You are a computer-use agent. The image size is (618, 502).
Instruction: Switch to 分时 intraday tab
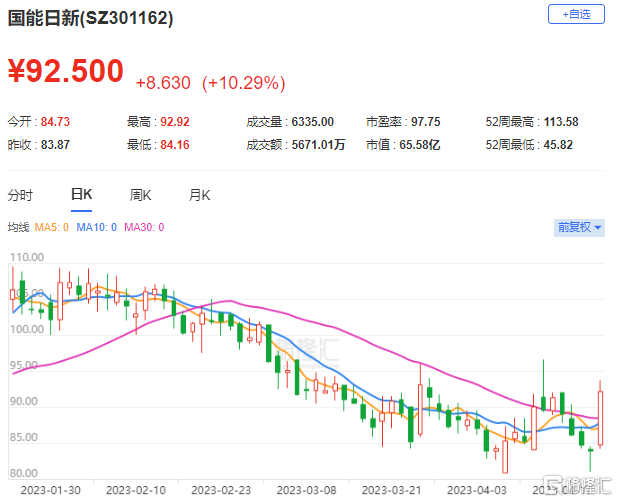coord(20,195)
